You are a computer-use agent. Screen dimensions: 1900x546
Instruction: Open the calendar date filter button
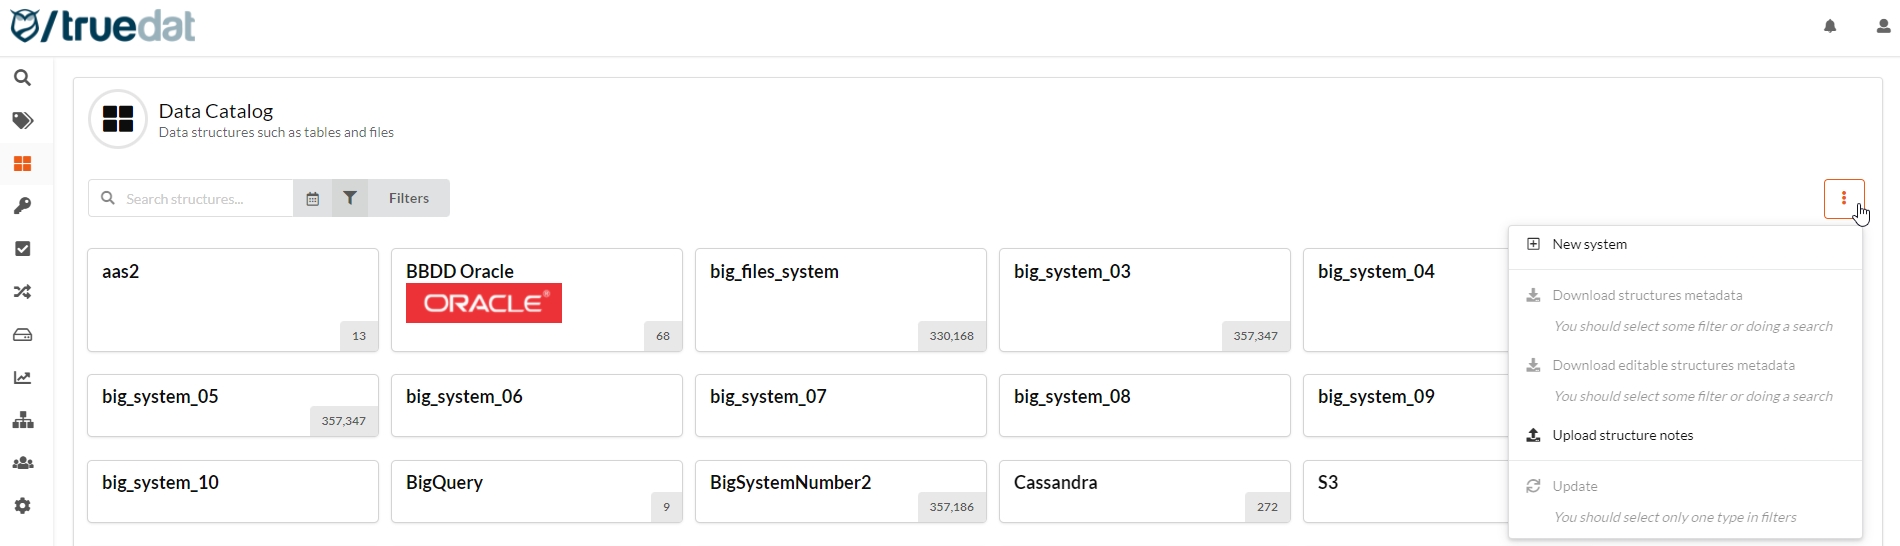[312, 199]
